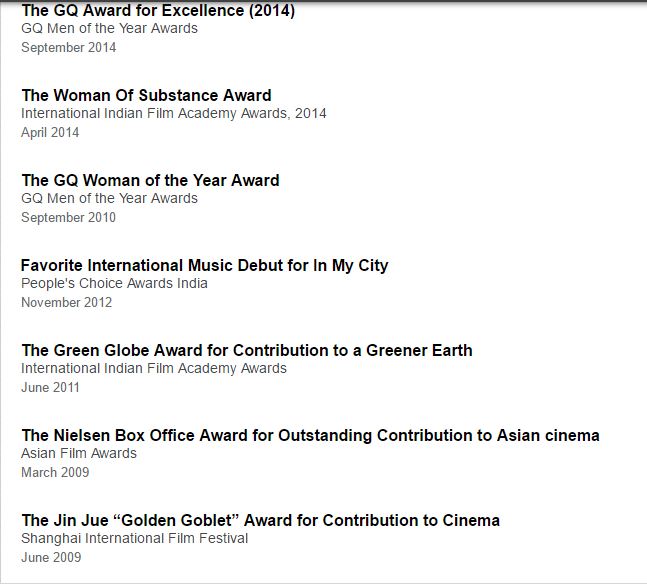
Task: Open The Woman Of Substance Award heading
Action: point(146,96)
